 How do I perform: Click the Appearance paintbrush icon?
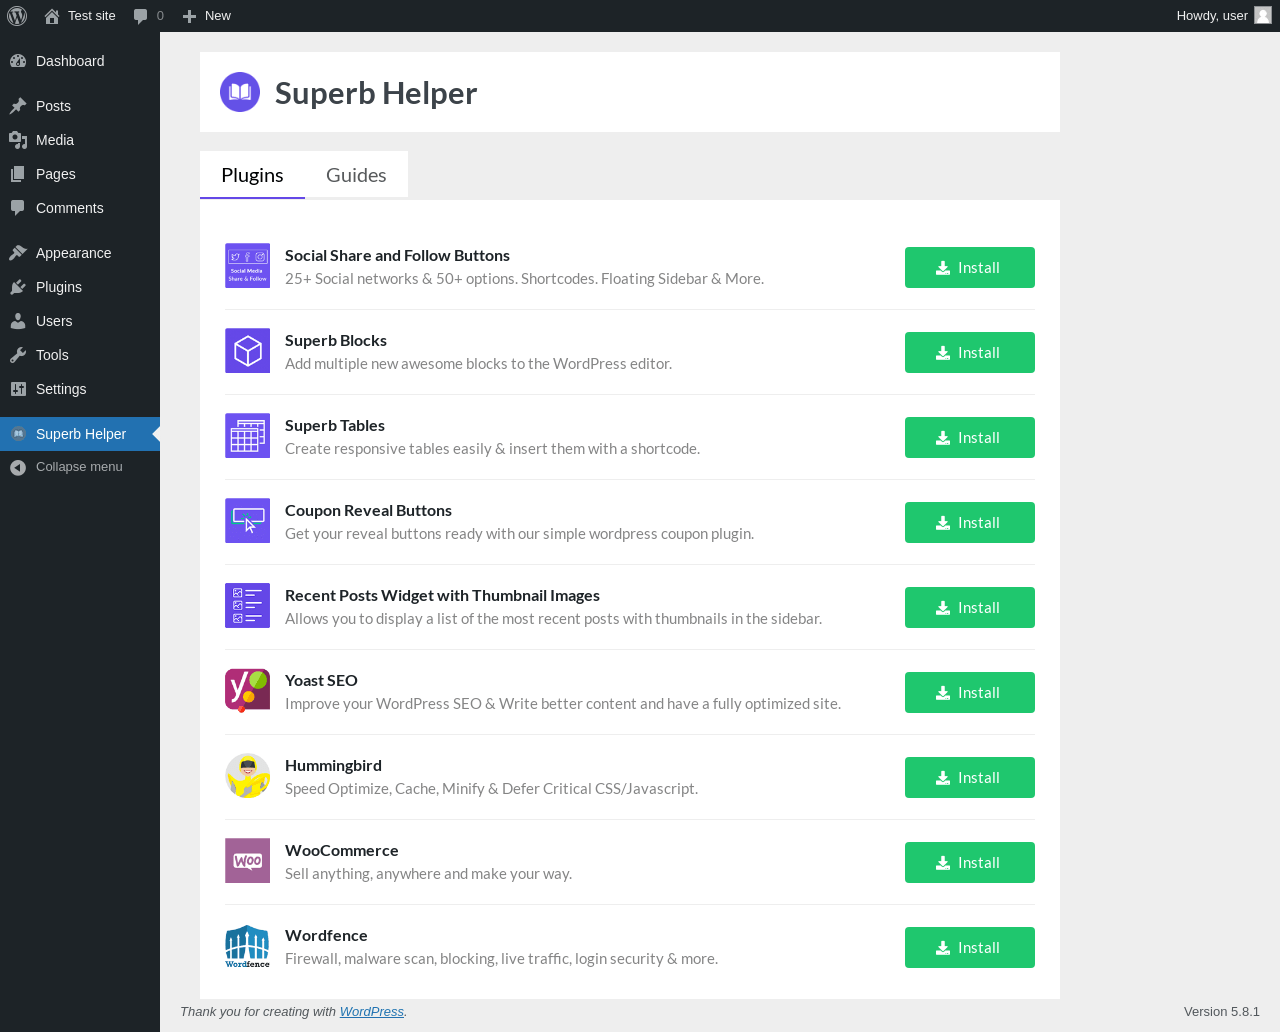pos(18,253)
